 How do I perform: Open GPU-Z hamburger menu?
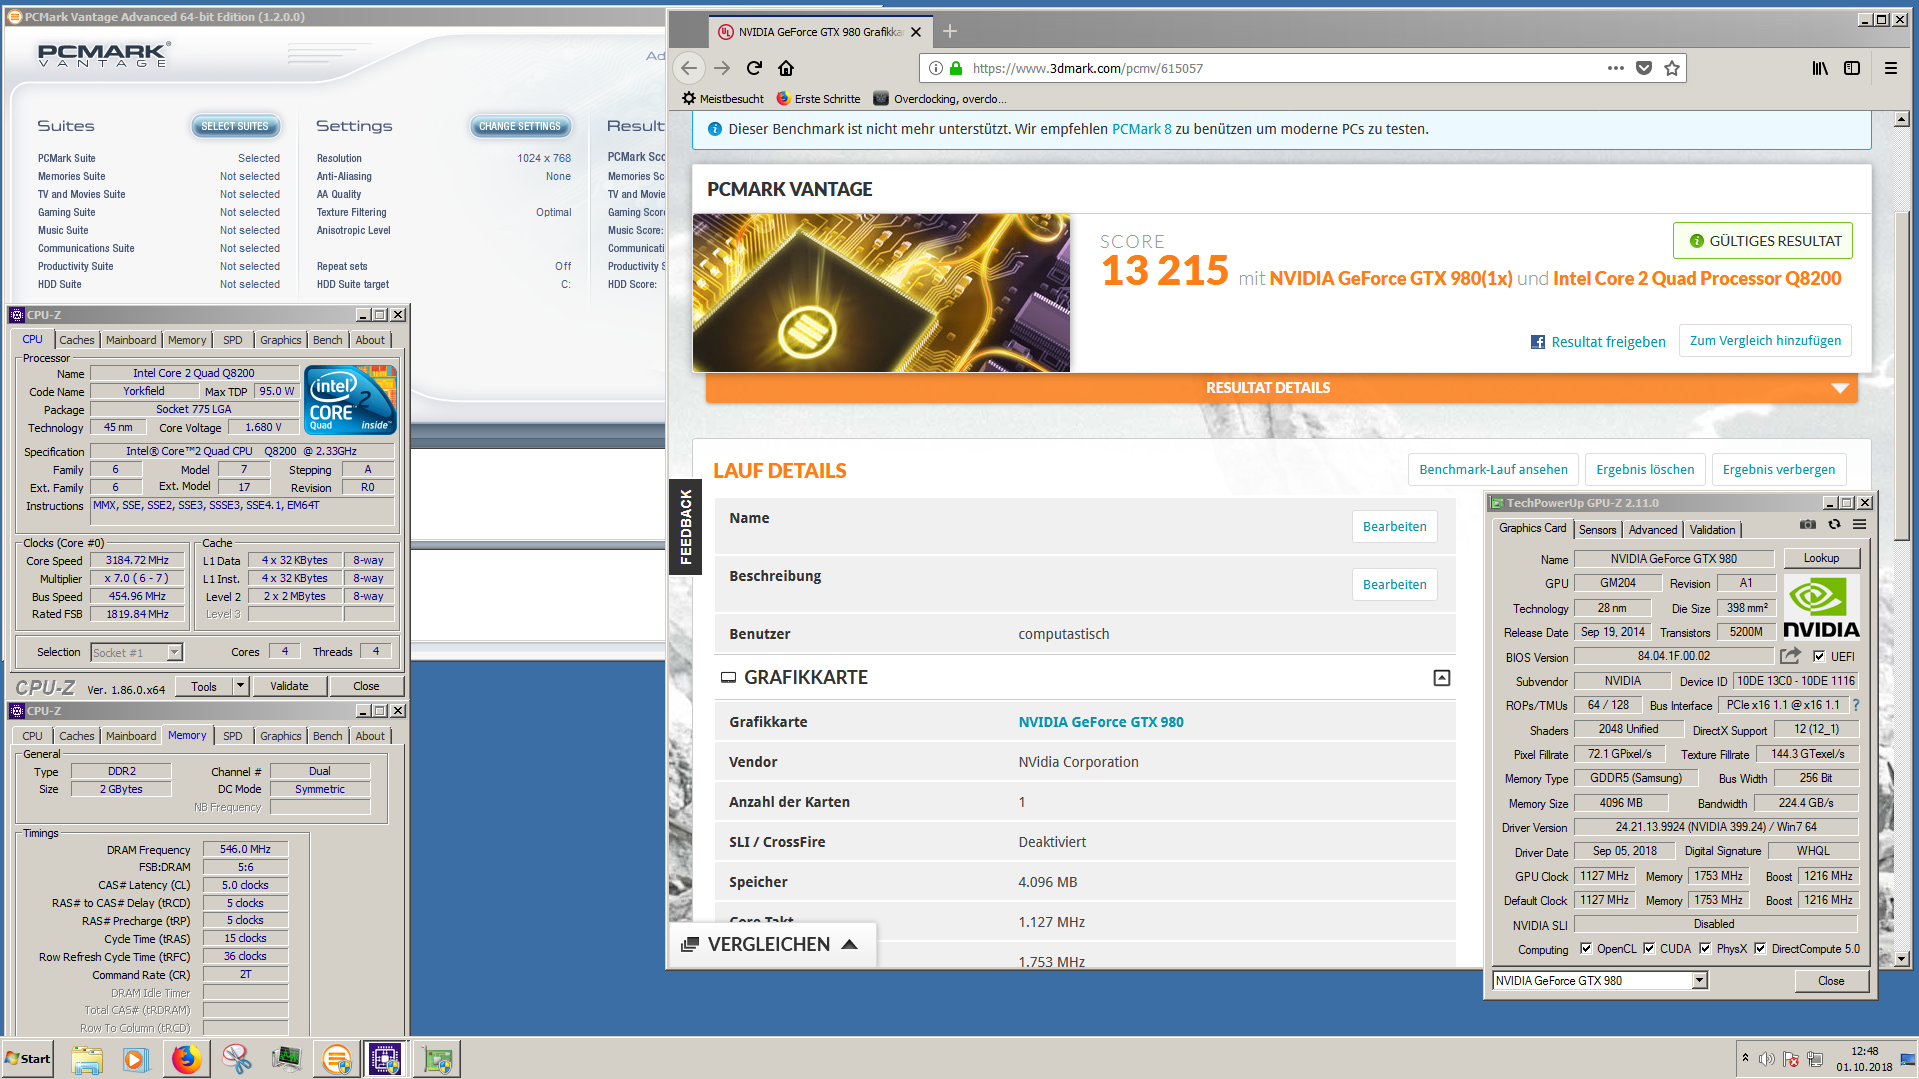pyautogui.click(x=1860, y=524)
